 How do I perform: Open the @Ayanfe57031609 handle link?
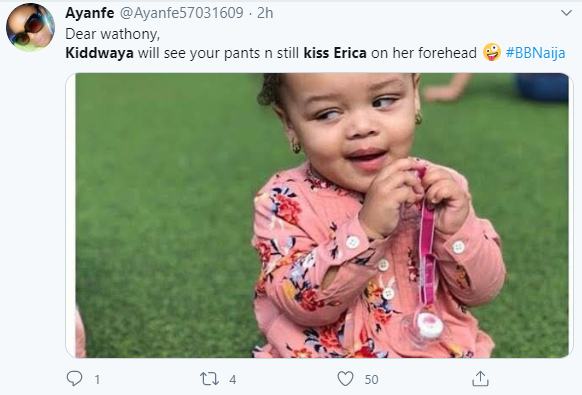tap(182, 13)
